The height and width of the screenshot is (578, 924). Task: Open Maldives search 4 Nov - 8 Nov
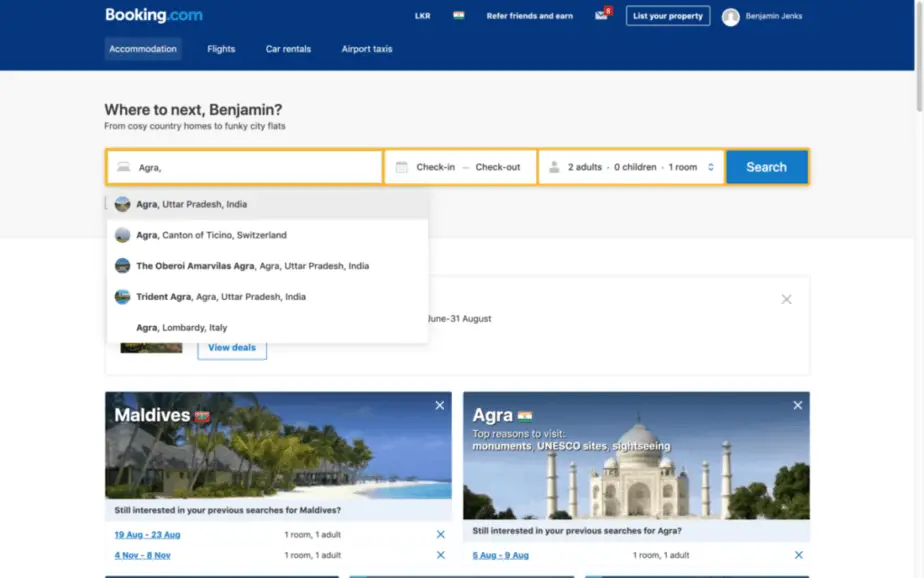point(143,556)
